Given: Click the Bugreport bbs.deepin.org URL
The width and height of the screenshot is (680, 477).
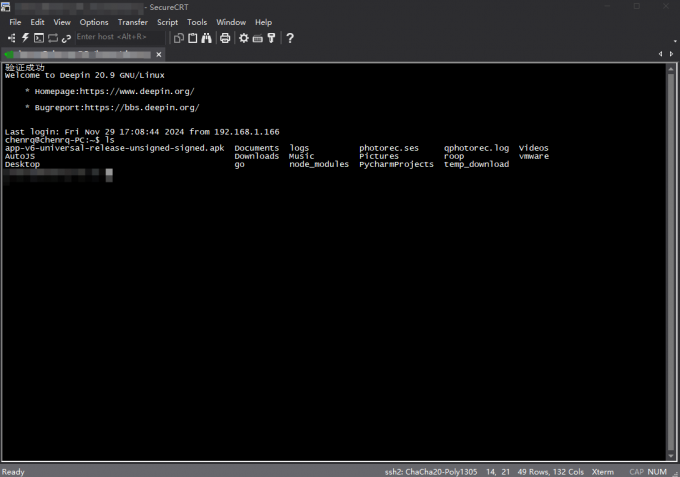Looking at the screenshot, I should [142, 108].
